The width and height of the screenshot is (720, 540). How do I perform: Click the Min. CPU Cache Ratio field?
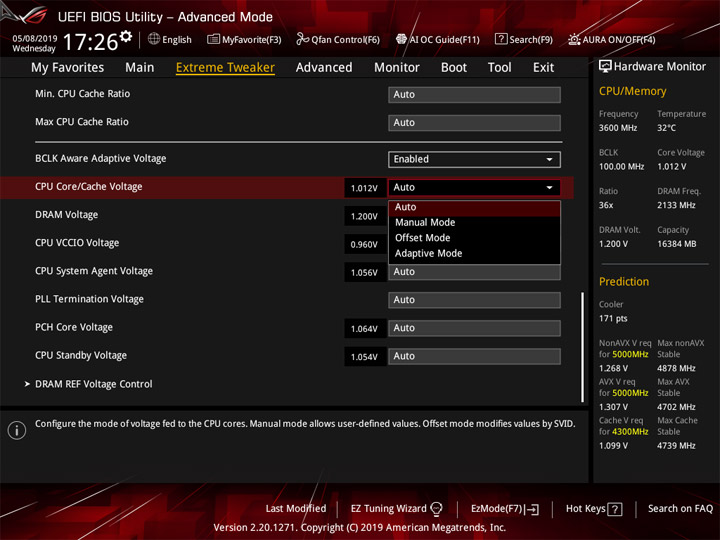click(x=474, y=95)
